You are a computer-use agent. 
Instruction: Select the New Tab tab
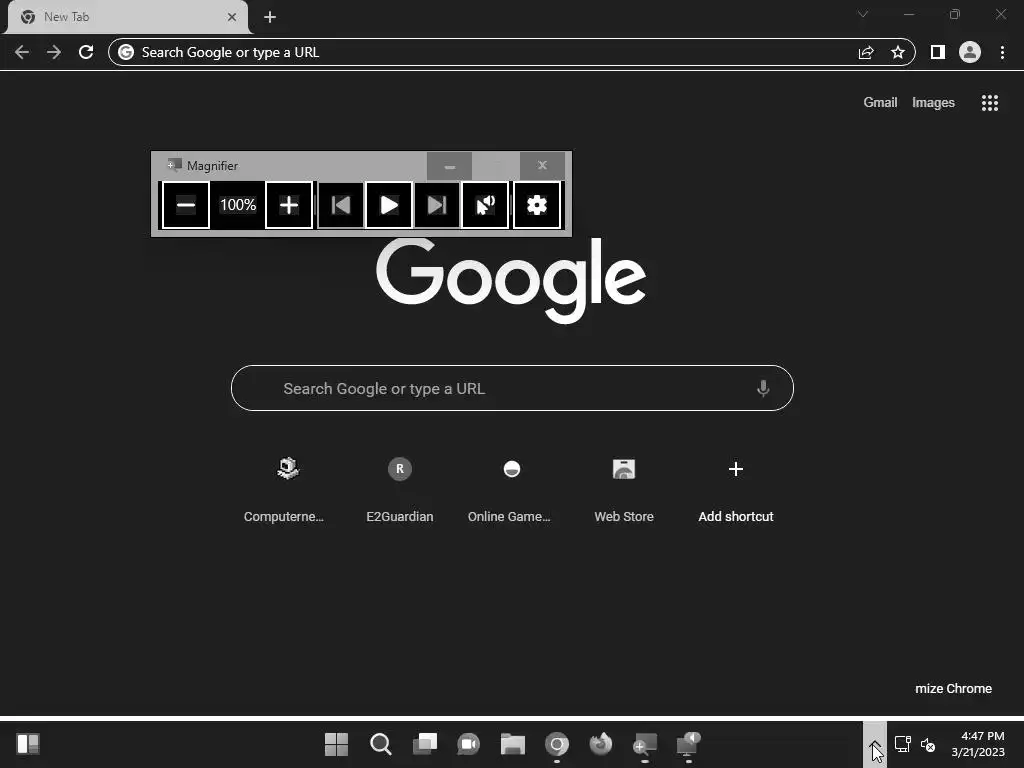[127, 17]
